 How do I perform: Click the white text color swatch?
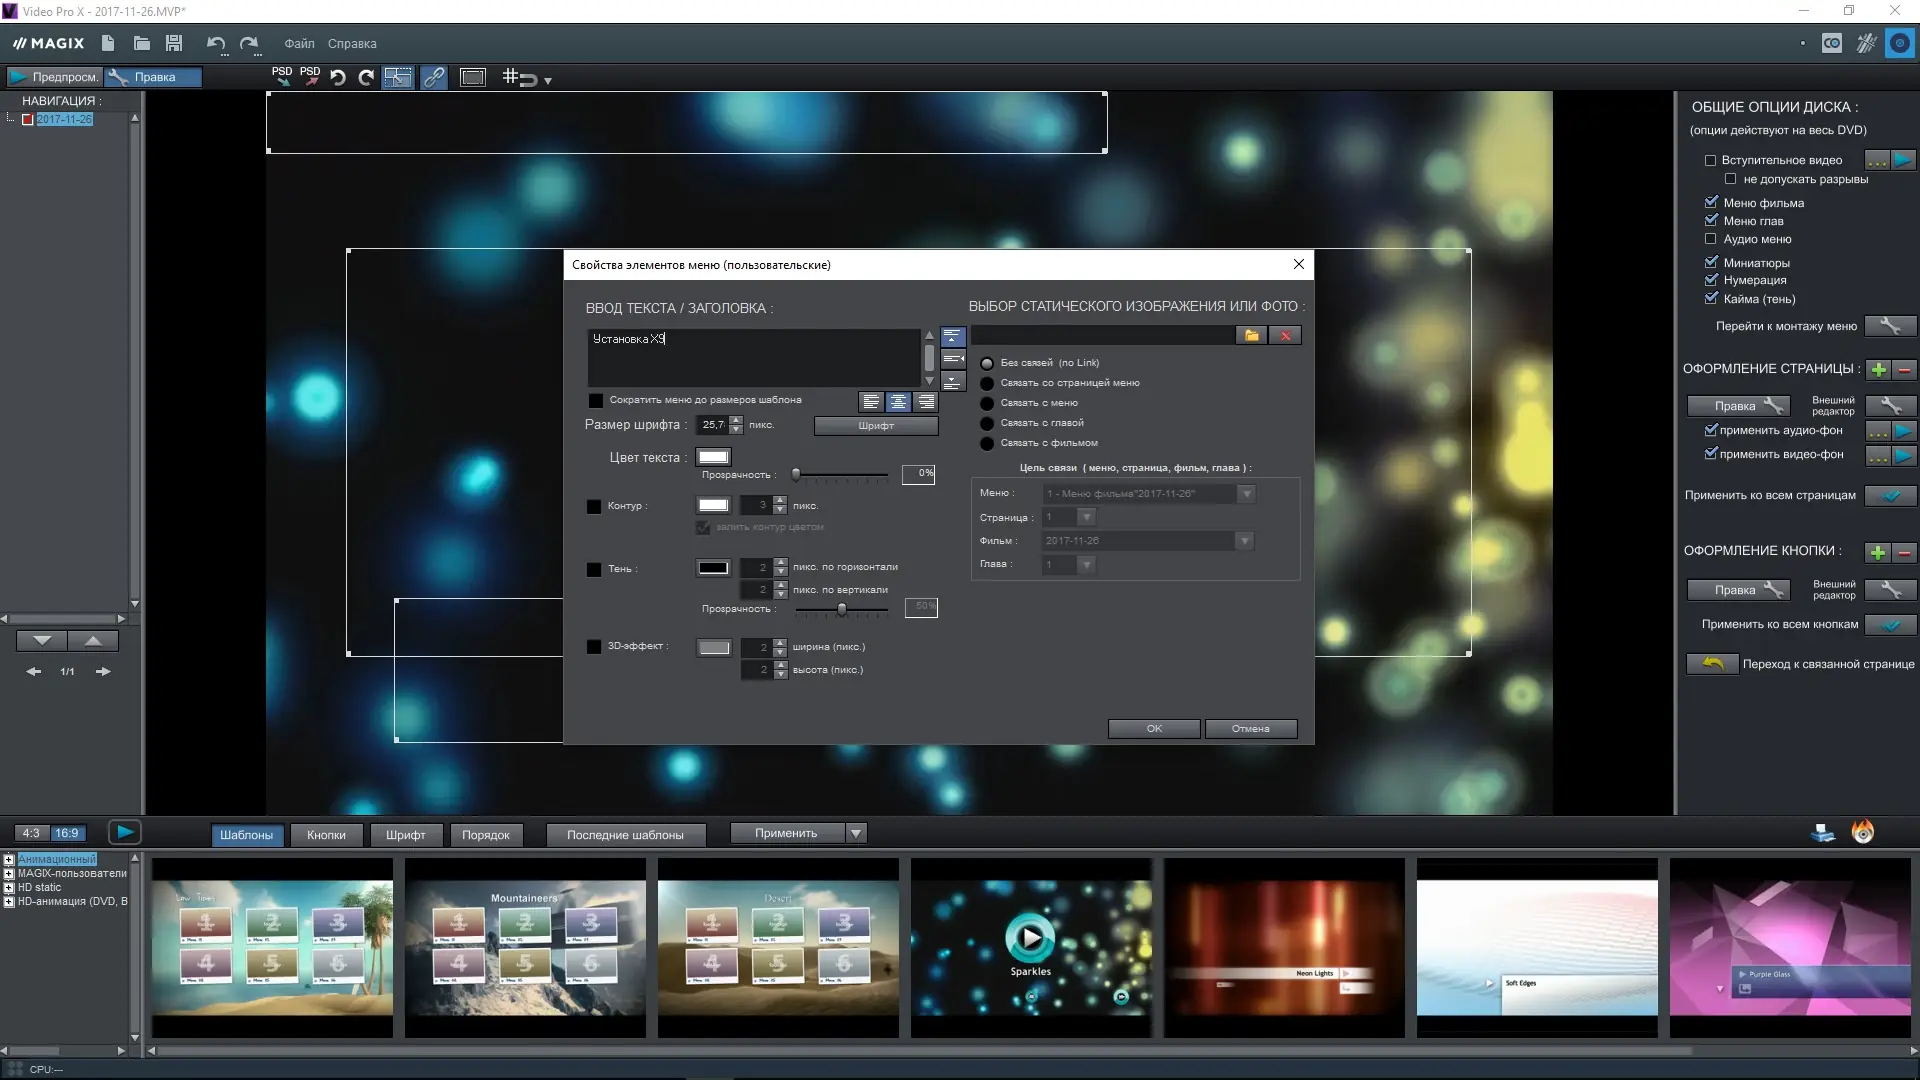713,458
